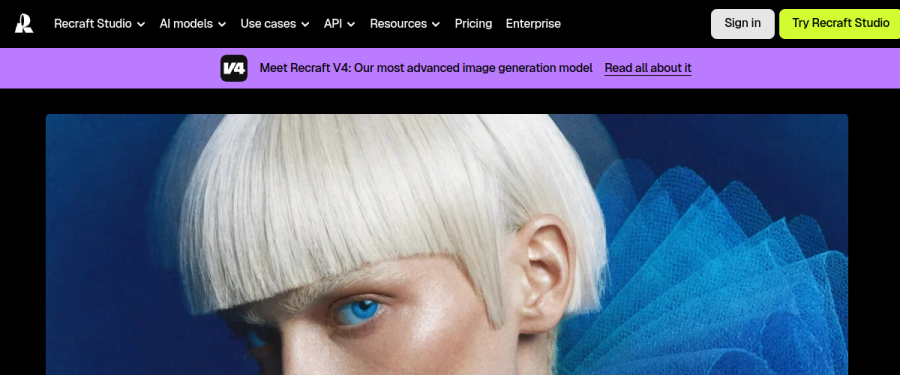
Task: Go to the Enterprise page
Action: (533, 24)
